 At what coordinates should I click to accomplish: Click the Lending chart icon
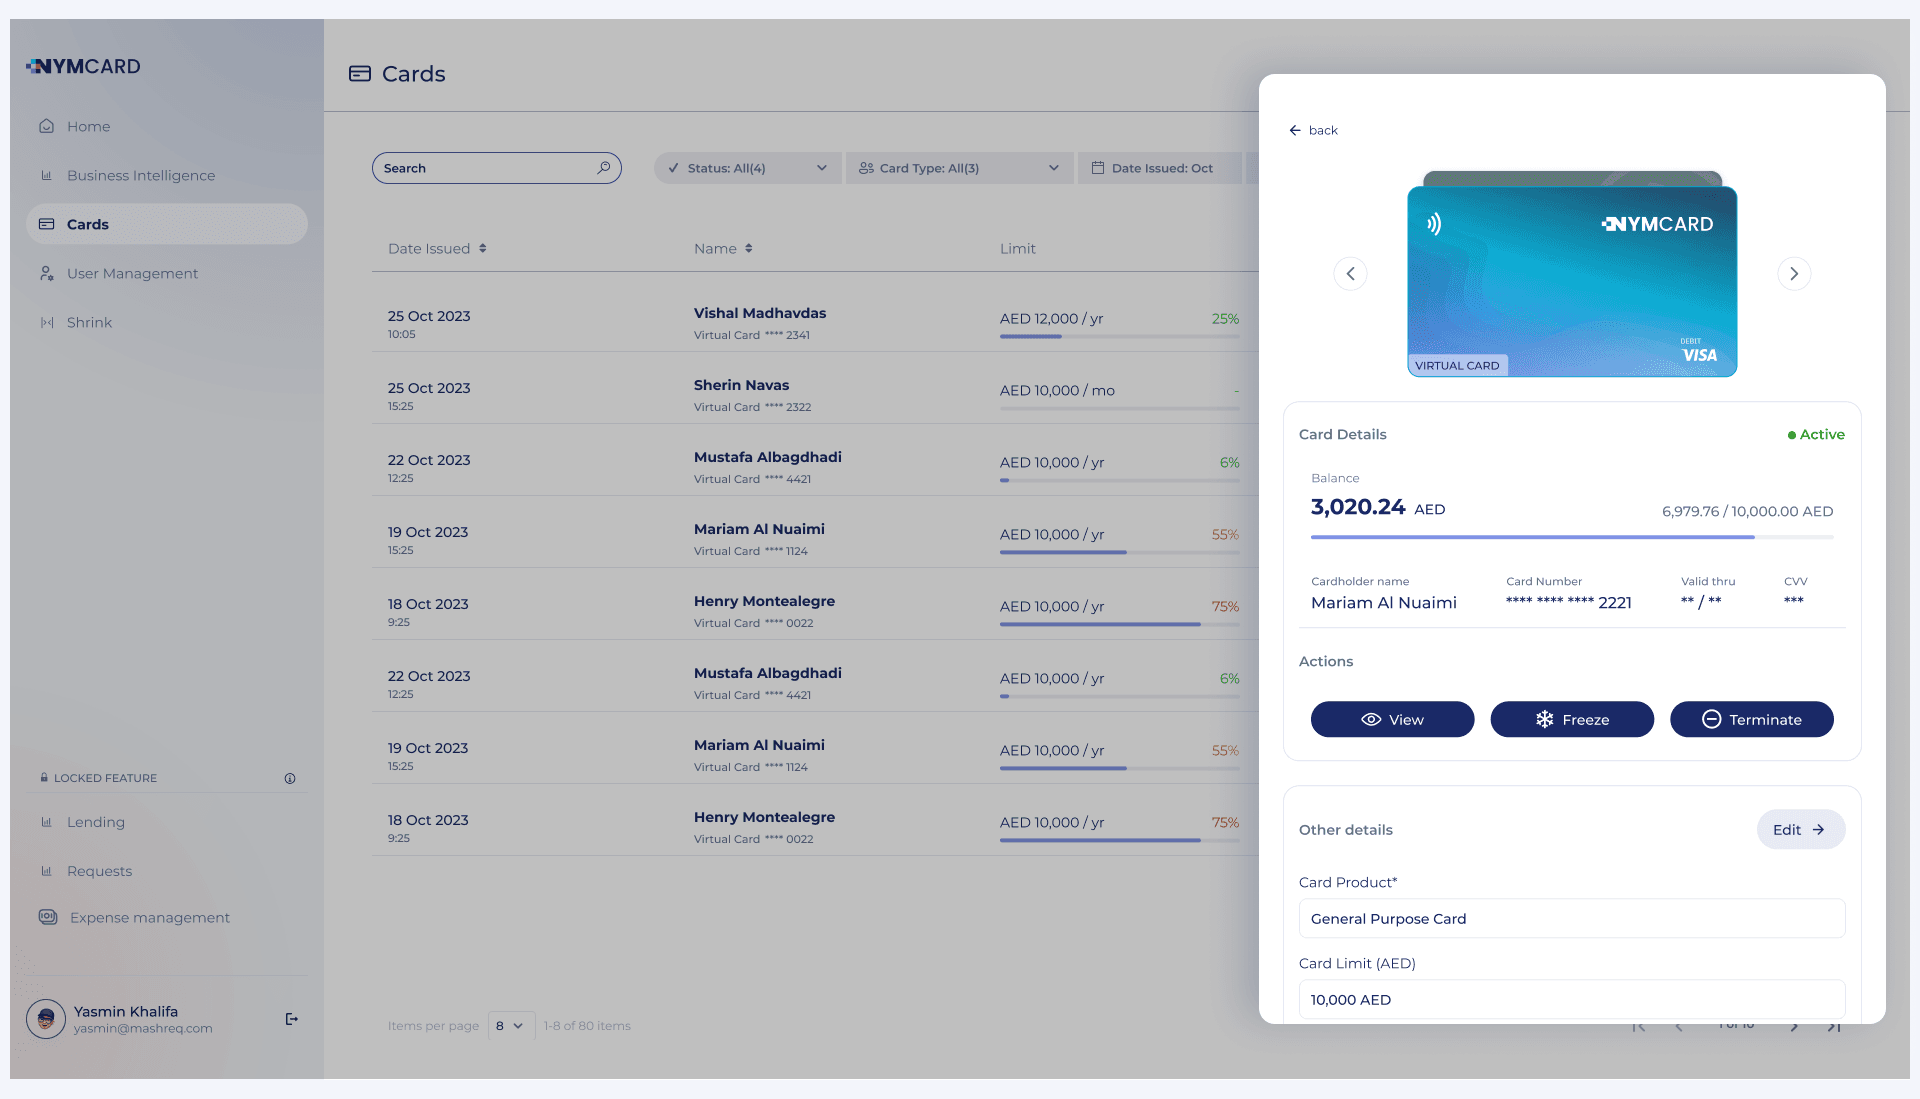coord(46,822)
